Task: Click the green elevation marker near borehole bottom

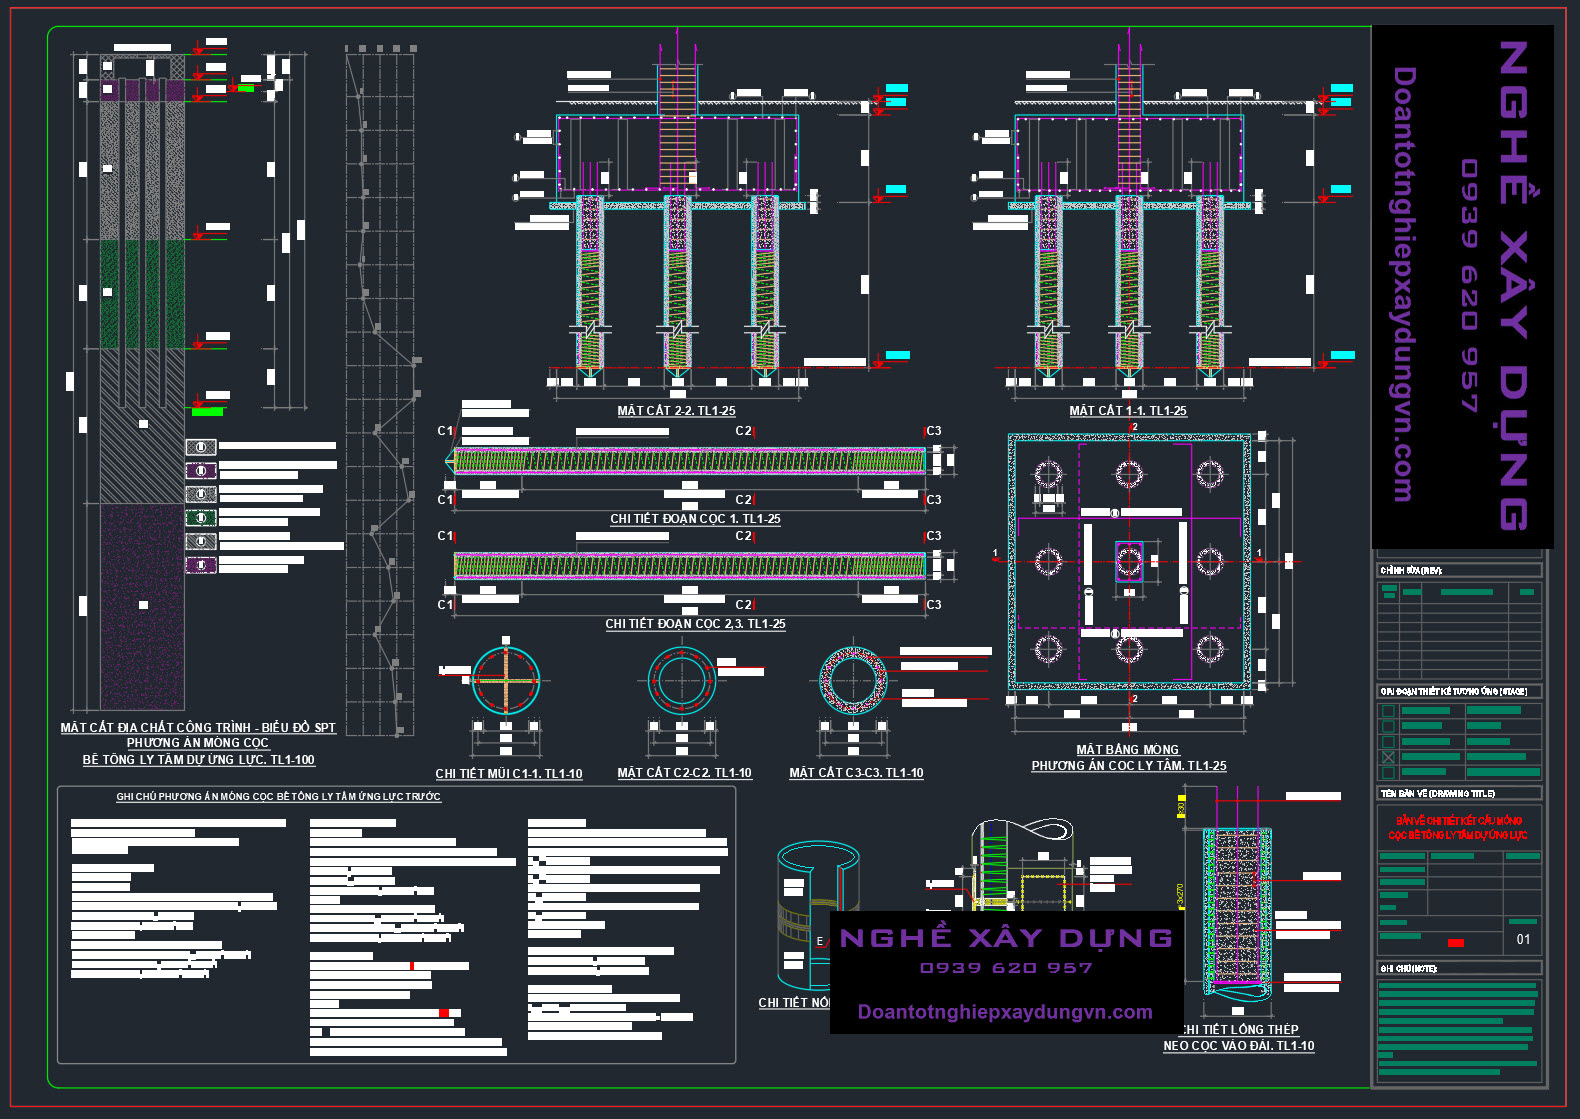Action: 207,411
